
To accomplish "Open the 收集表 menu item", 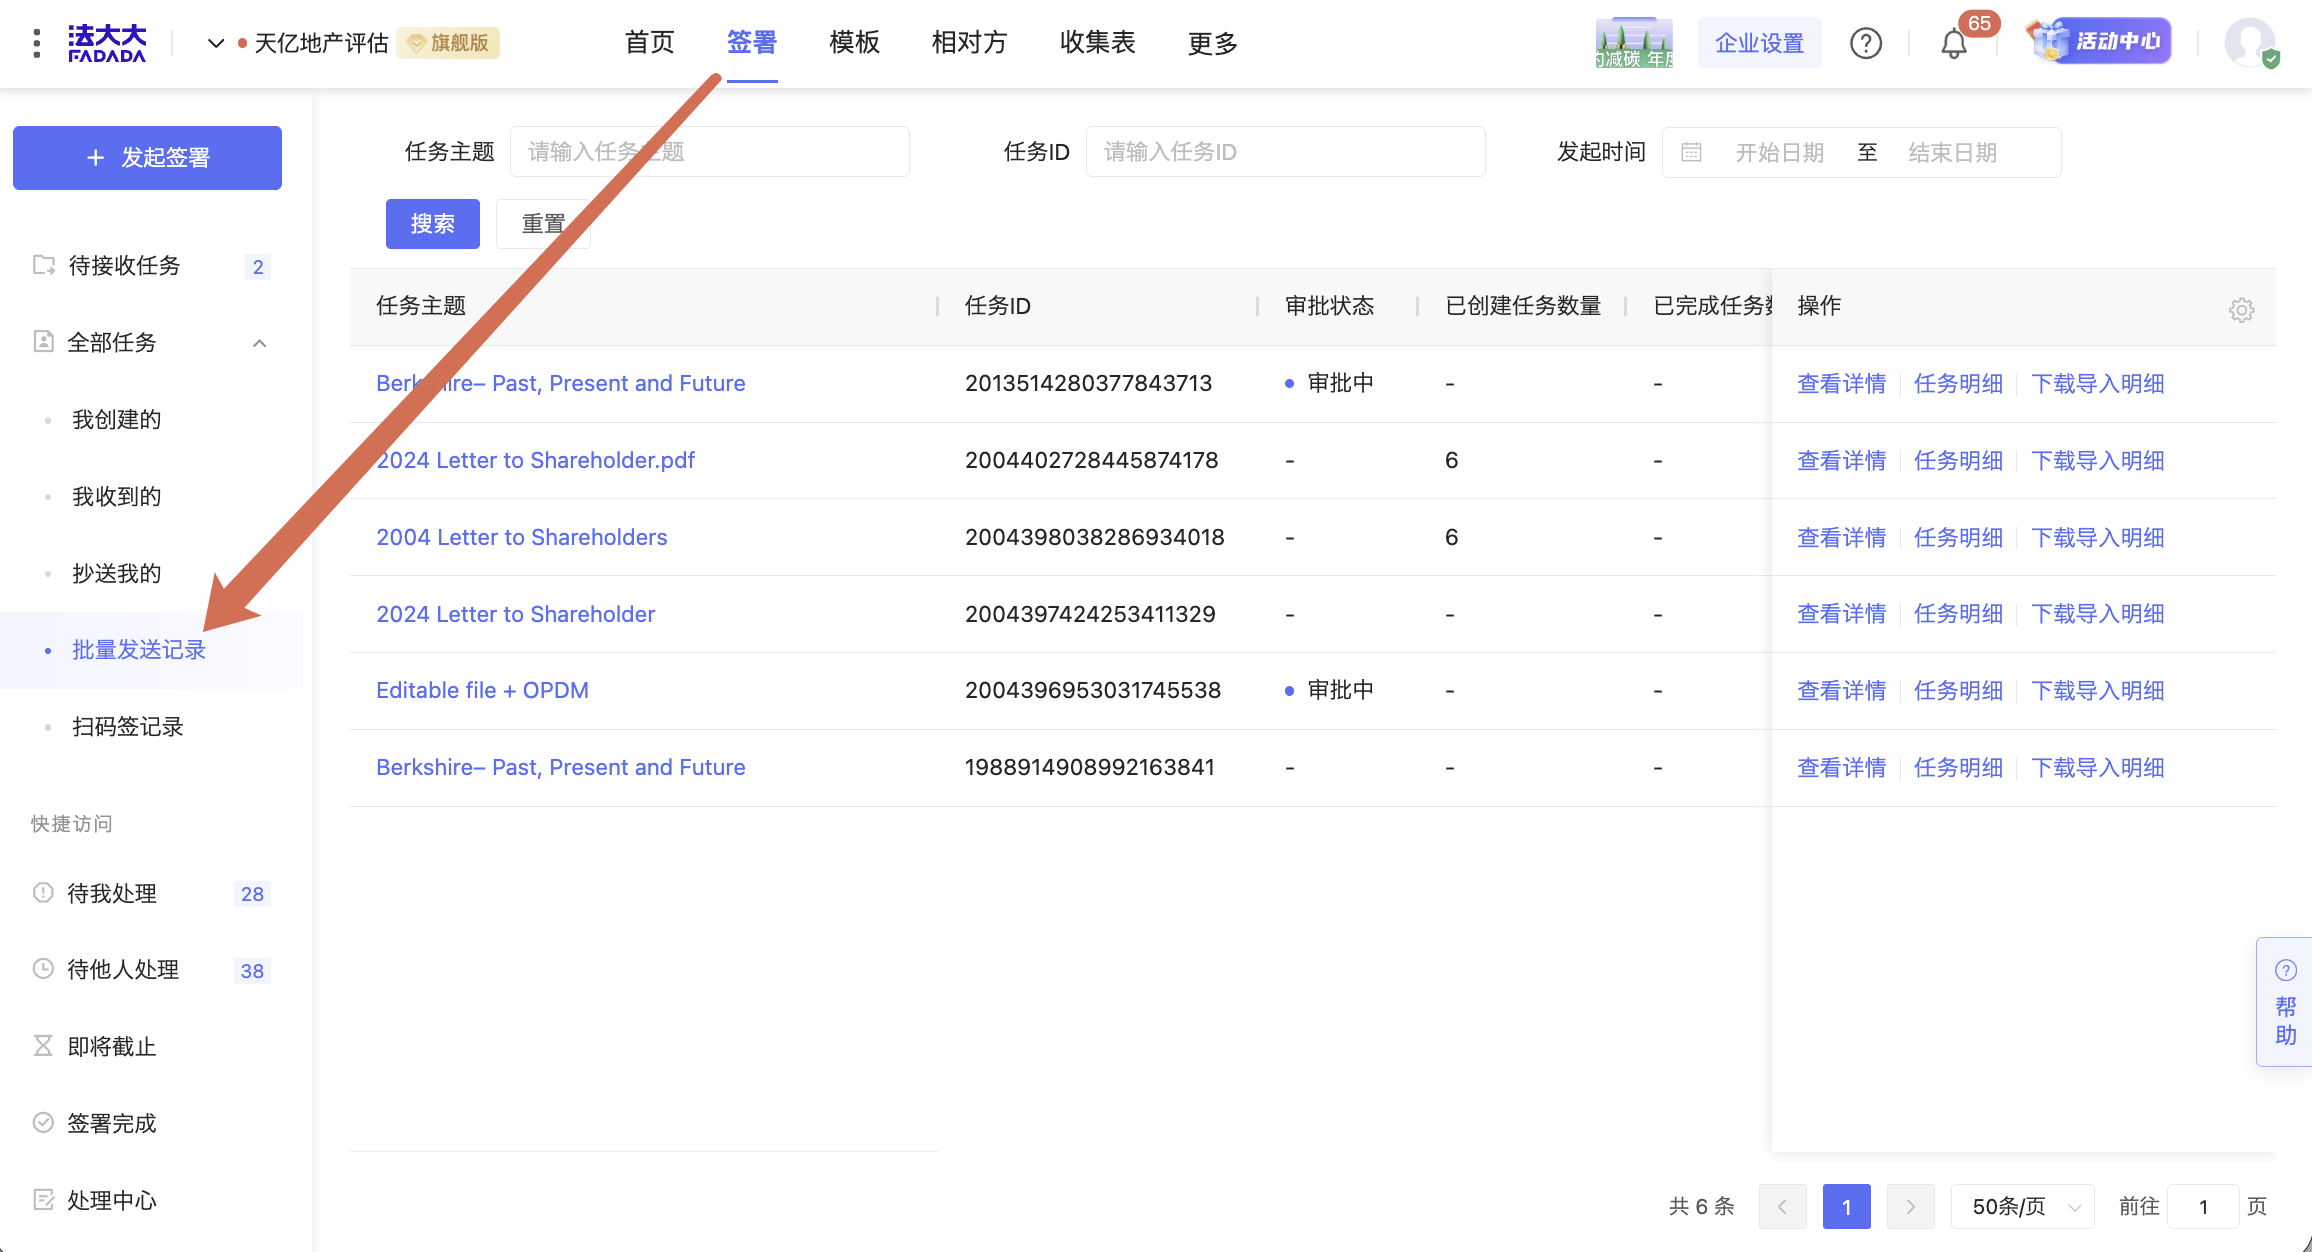I will click(x=1097, y=42).
